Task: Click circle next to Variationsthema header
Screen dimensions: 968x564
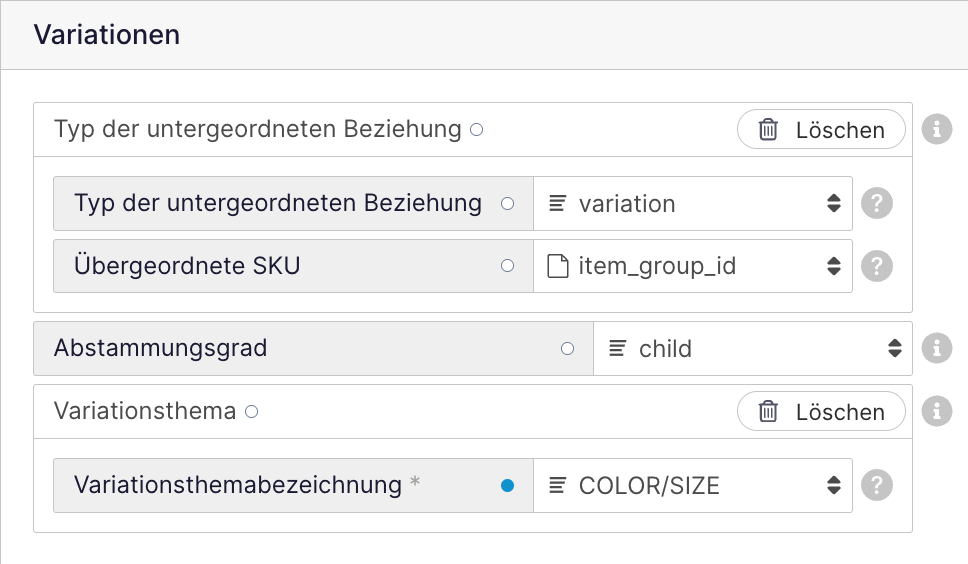Action: (252, 411)
